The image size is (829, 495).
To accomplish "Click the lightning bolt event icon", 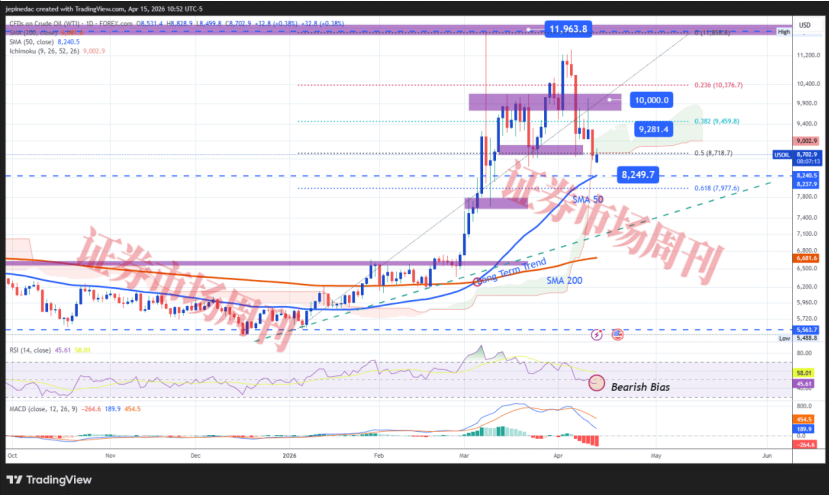I will coord(598,334).
